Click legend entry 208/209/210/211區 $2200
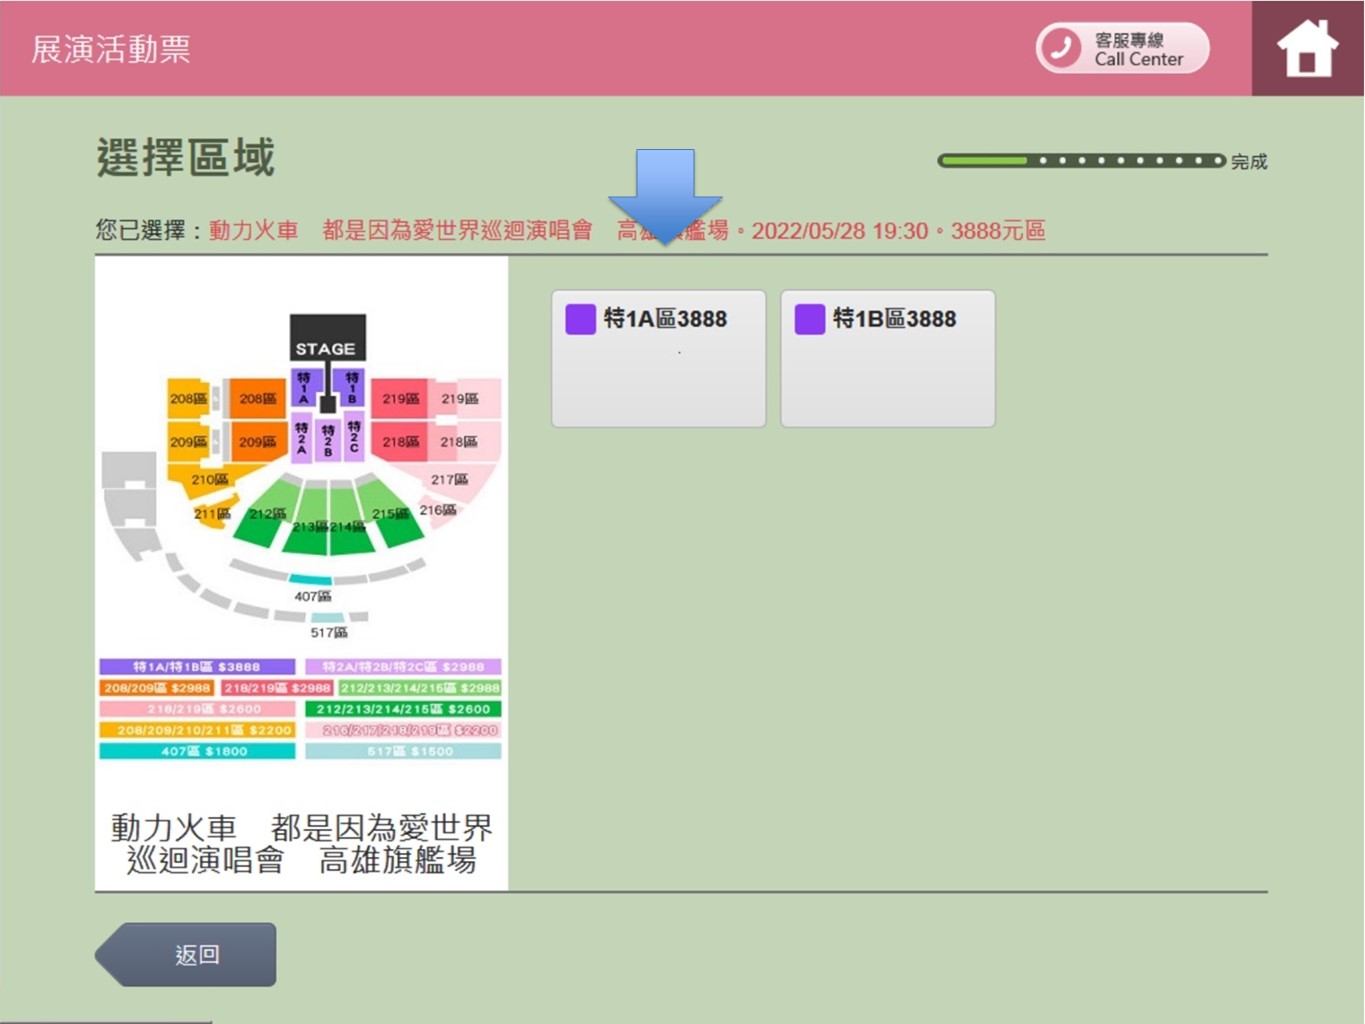Image resolution: width=1365 pixels, height=1024 pixels. click(x=197, y=730)
